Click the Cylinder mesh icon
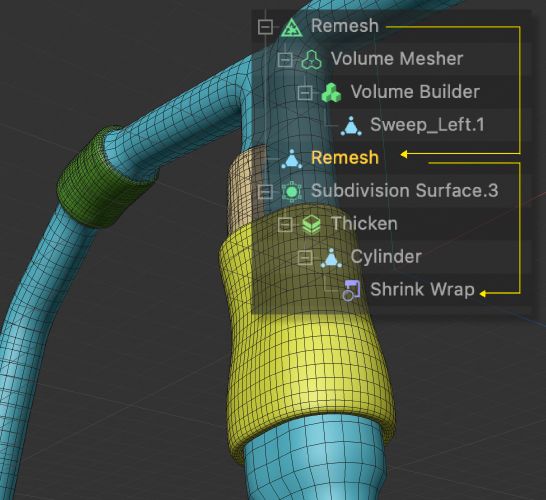546x500 pixels. (331, 258)
